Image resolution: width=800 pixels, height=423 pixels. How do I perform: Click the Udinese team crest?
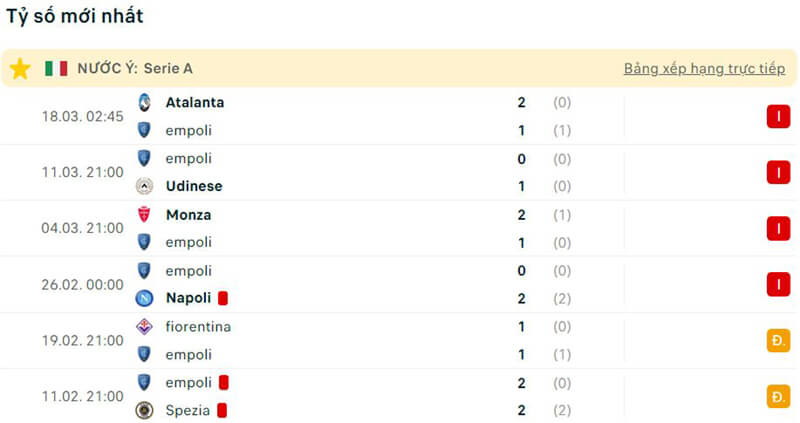point(145,186)
